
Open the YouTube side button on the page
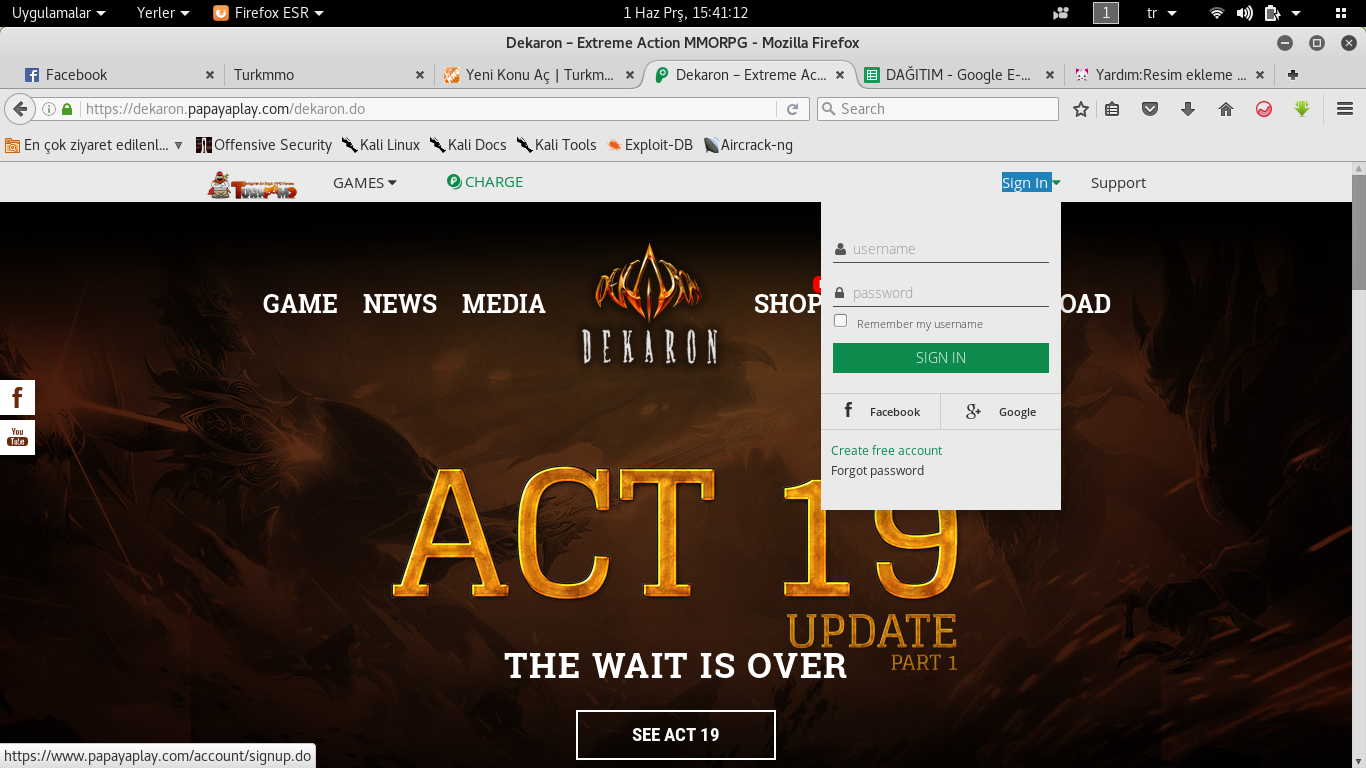pyautogui.click(x=17, y=437)
